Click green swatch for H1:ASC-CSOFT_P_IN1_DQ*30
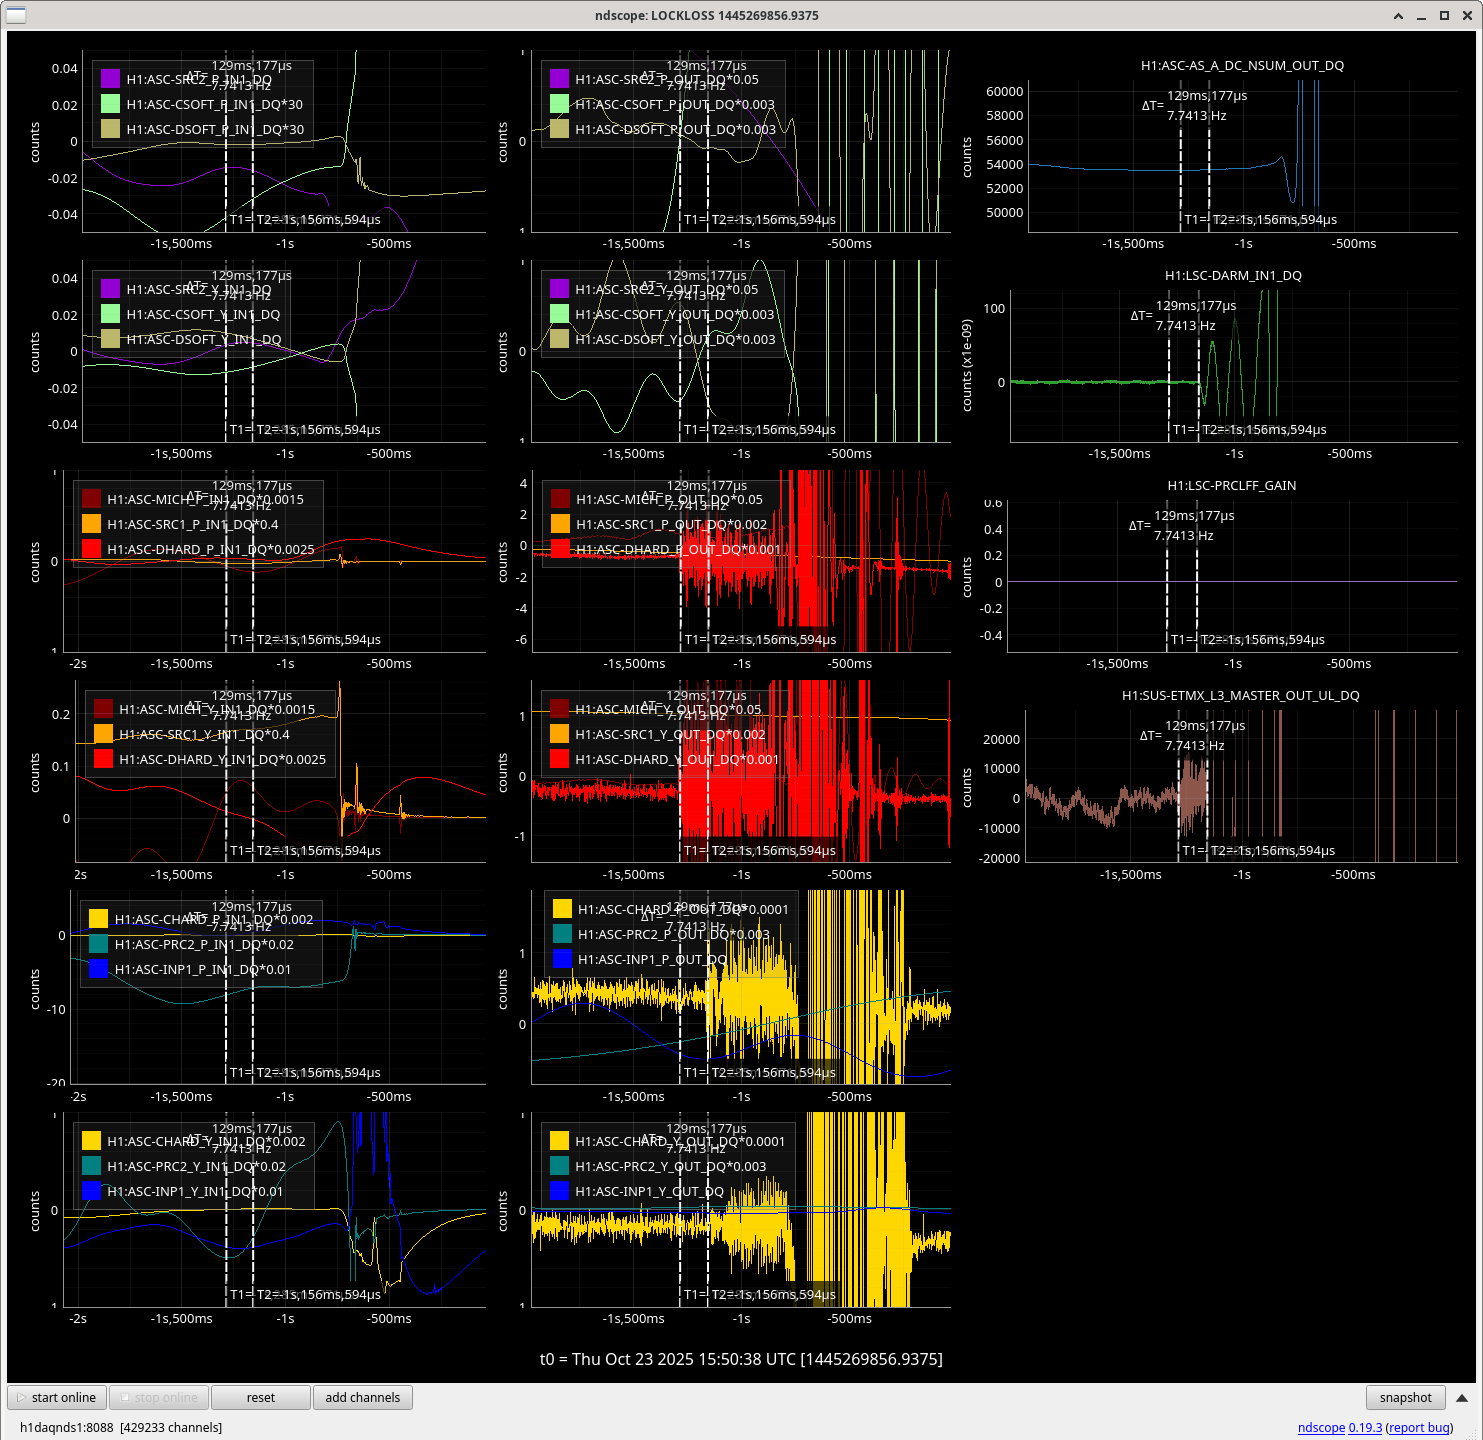The image size is (1483, 1440). point(110,104)
